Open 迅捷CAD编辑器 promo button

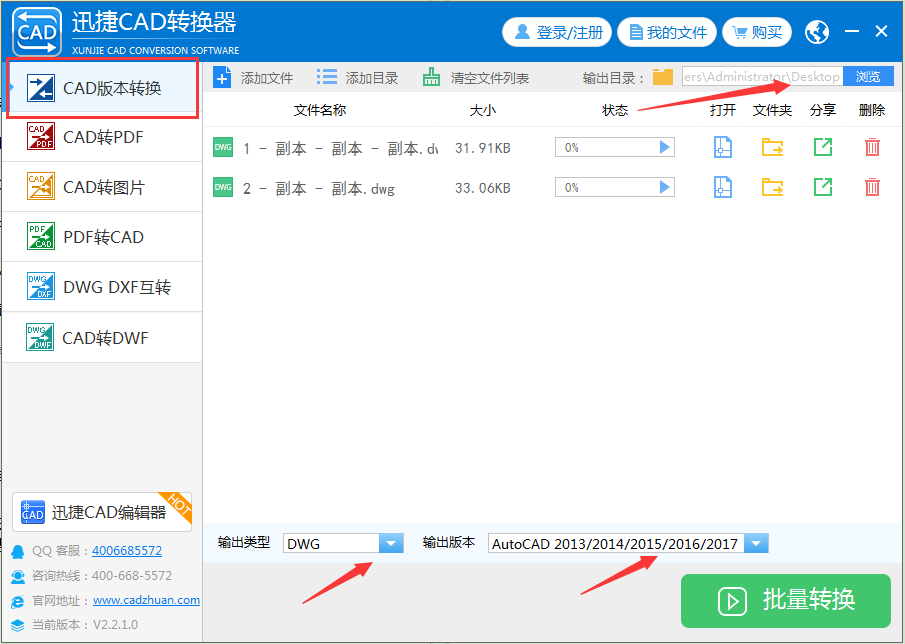pos(102,512)
